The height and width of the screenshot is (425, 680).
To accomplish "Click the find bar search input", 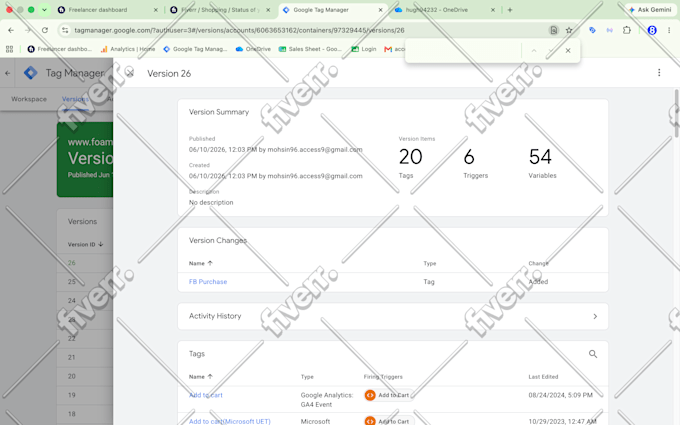I will 464,51.
